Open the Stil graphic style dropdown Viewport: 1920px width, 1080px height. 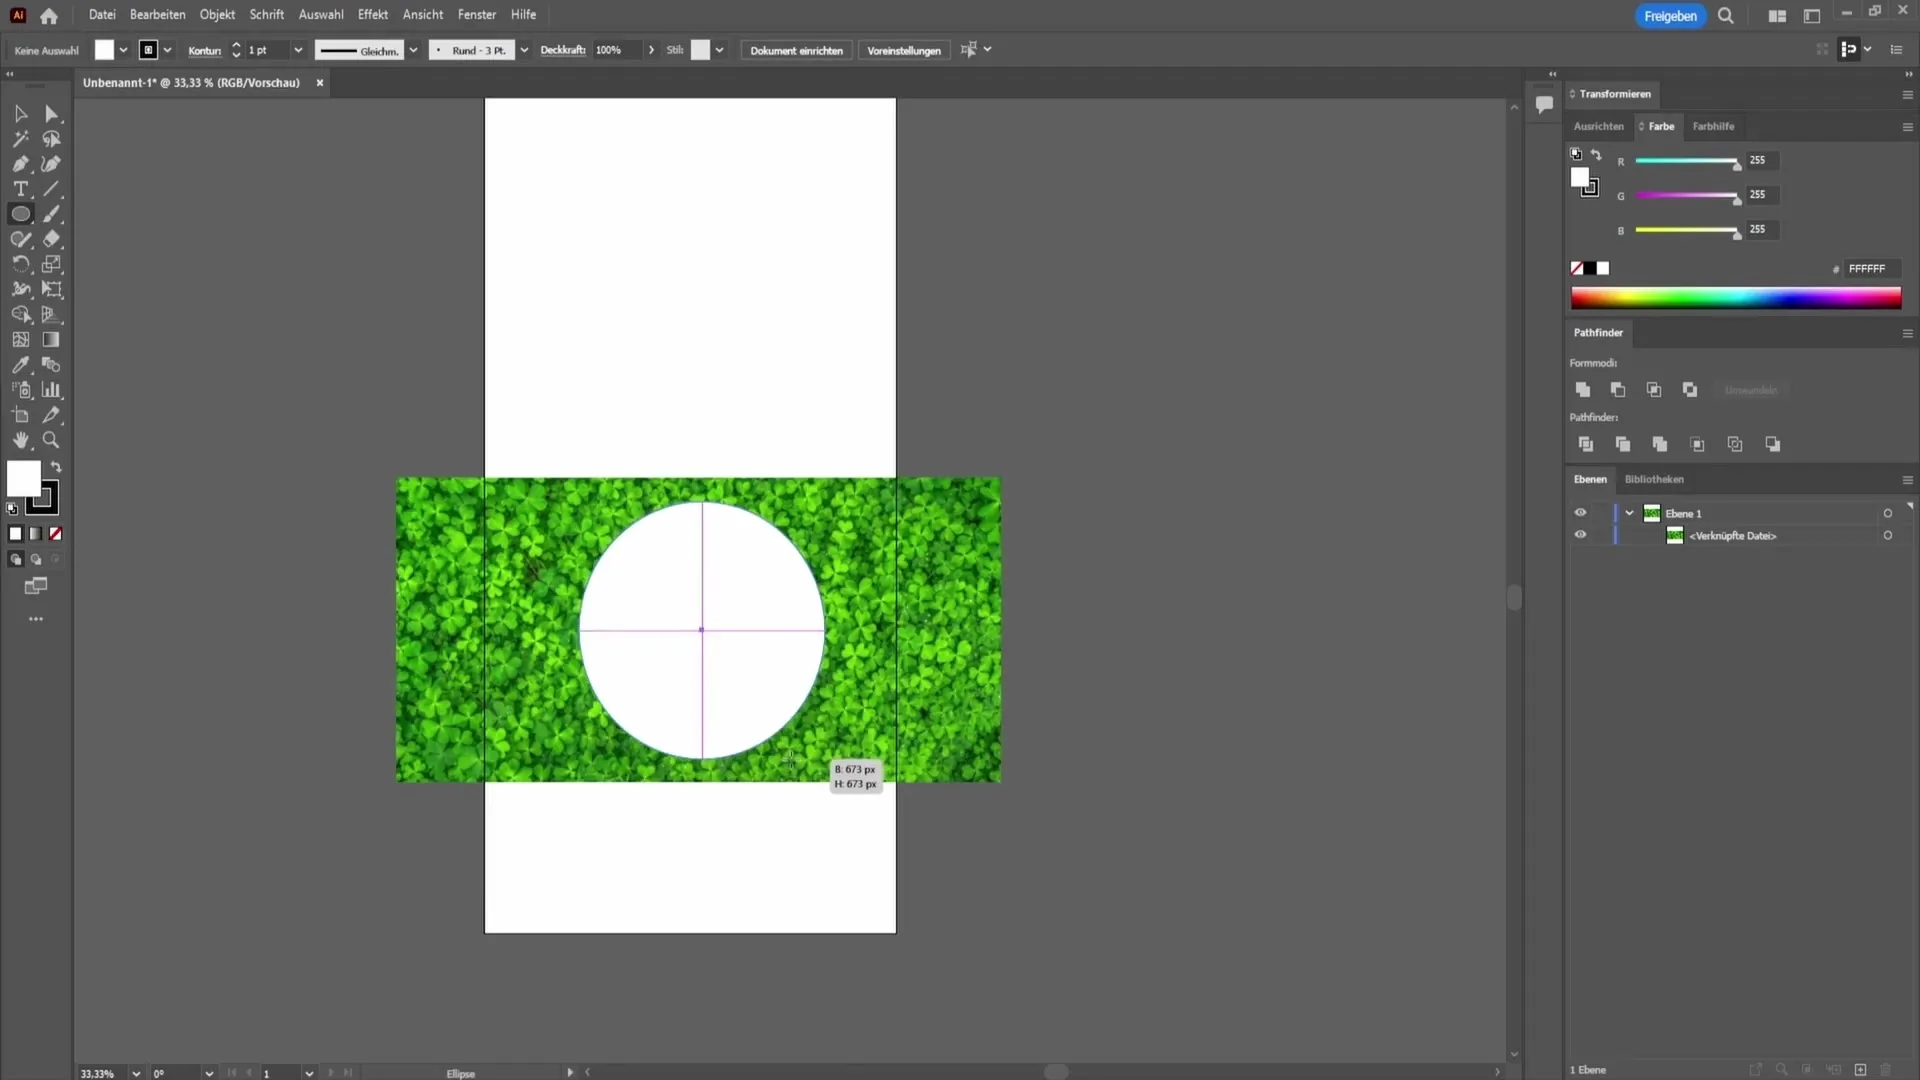719,50
